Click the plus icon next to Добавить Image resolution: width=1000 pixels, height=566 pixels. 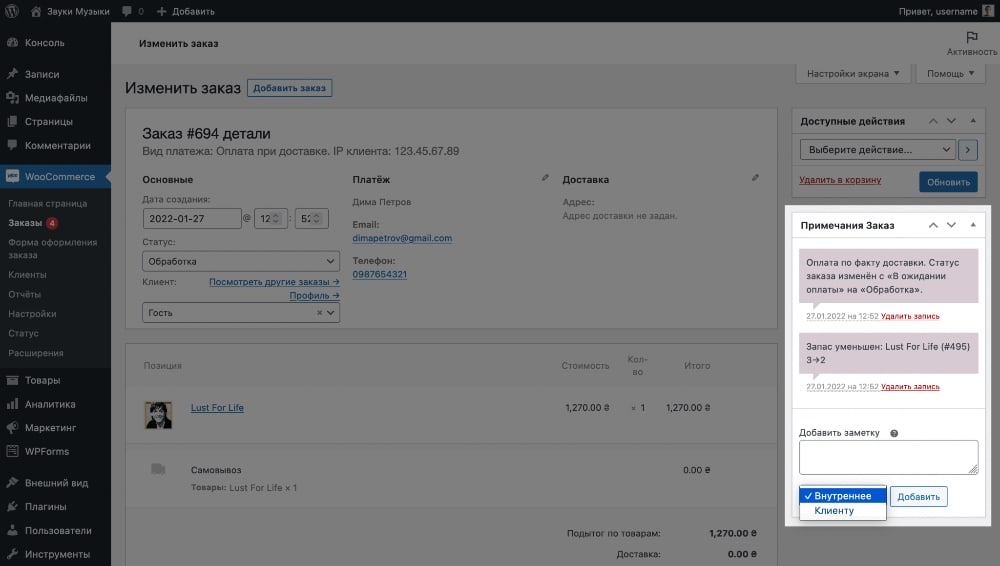point(161,11)
